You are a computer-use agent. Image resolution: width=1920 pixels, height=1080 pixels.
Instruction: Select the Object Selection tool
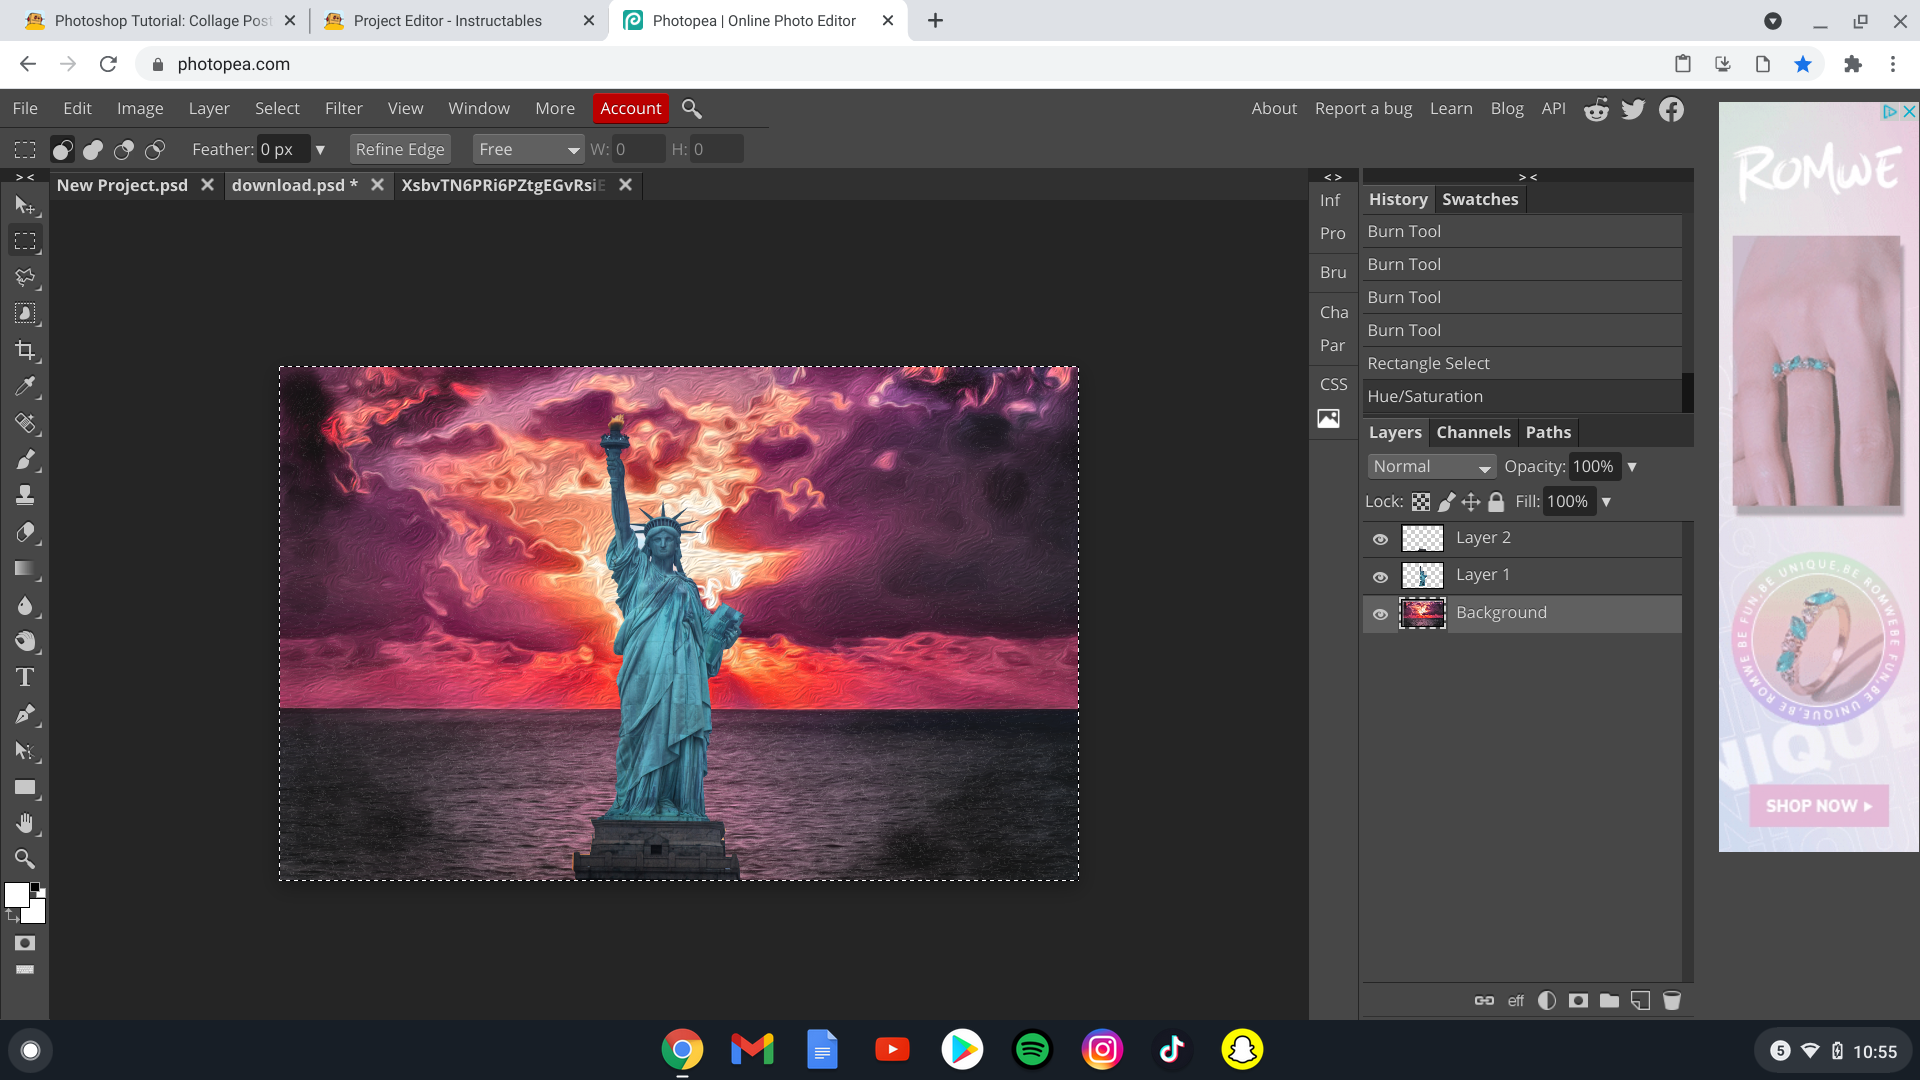click(x=25, y=314)
